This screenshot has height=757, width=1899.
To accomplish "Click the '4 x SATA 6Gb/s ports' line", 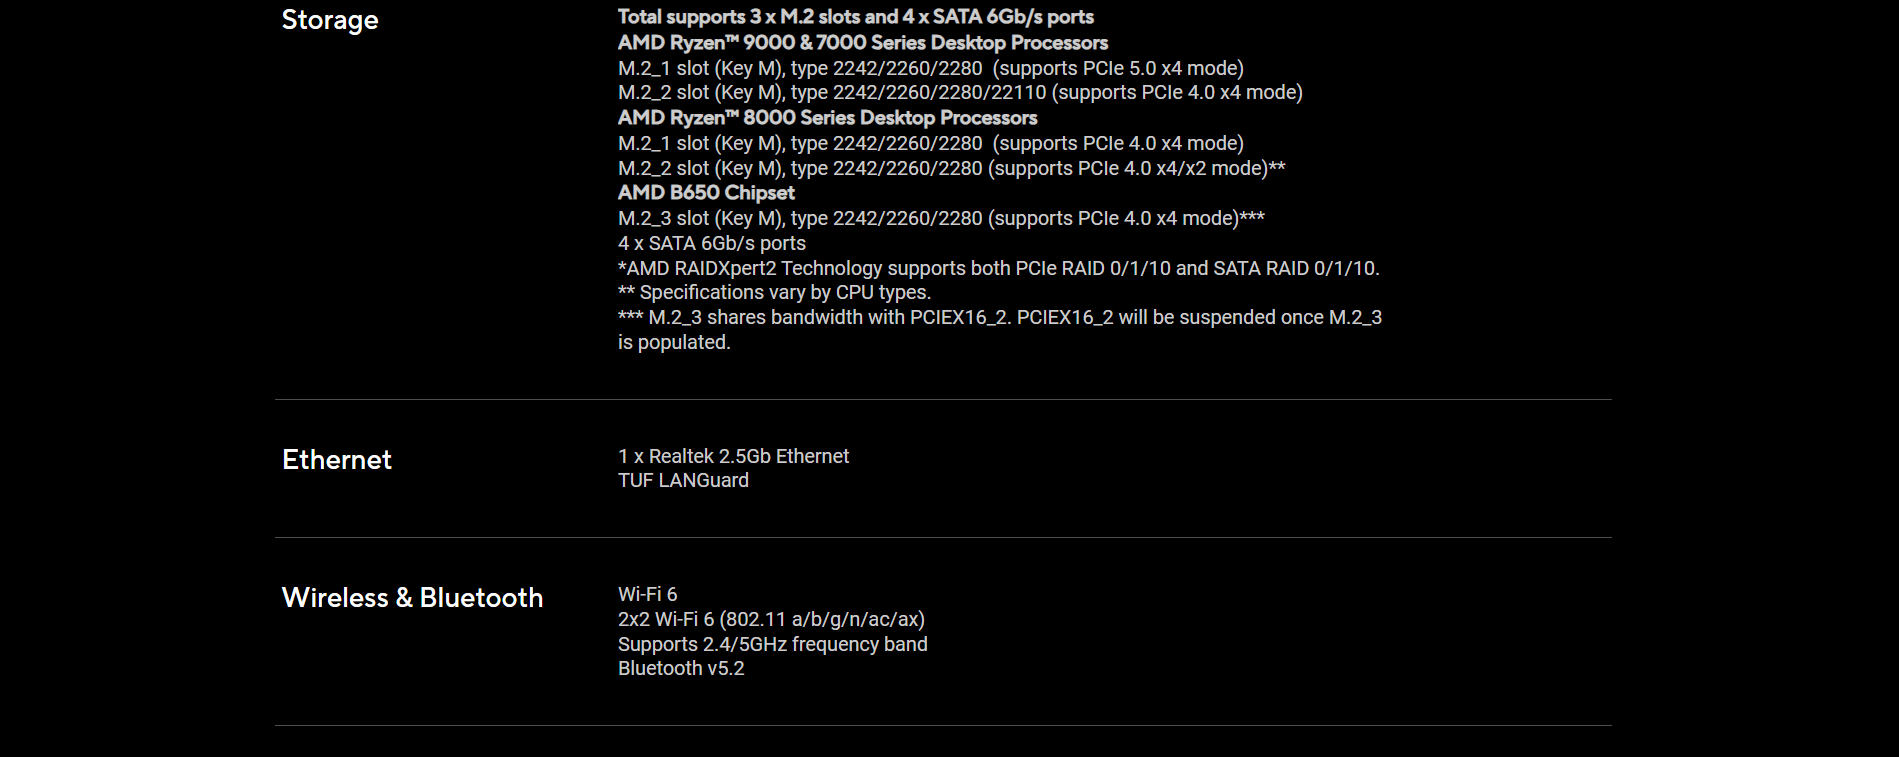I will [712, 243].
